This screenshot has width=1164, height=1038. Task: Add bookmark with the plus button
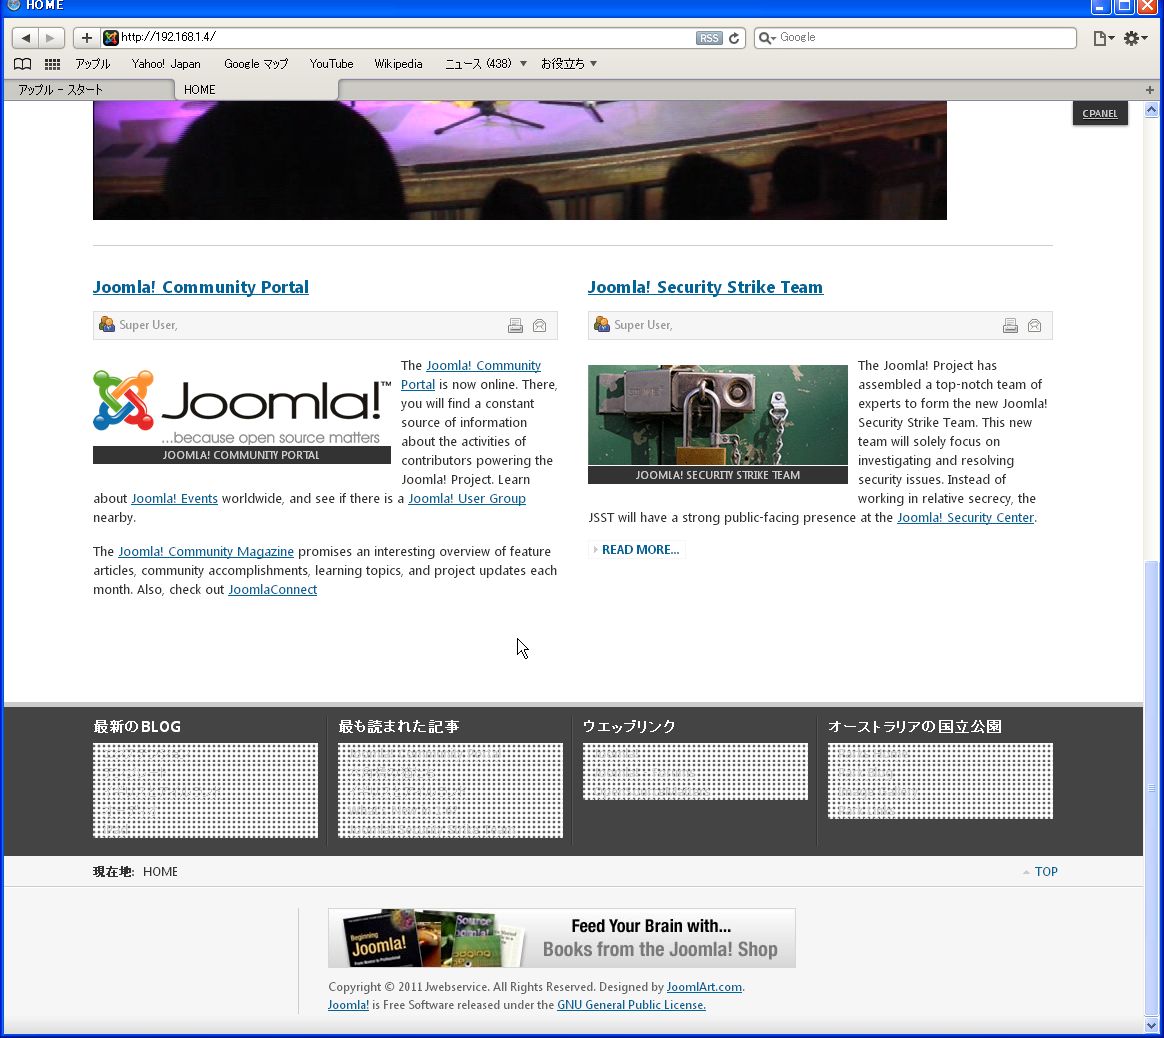(x=87, y=37)
